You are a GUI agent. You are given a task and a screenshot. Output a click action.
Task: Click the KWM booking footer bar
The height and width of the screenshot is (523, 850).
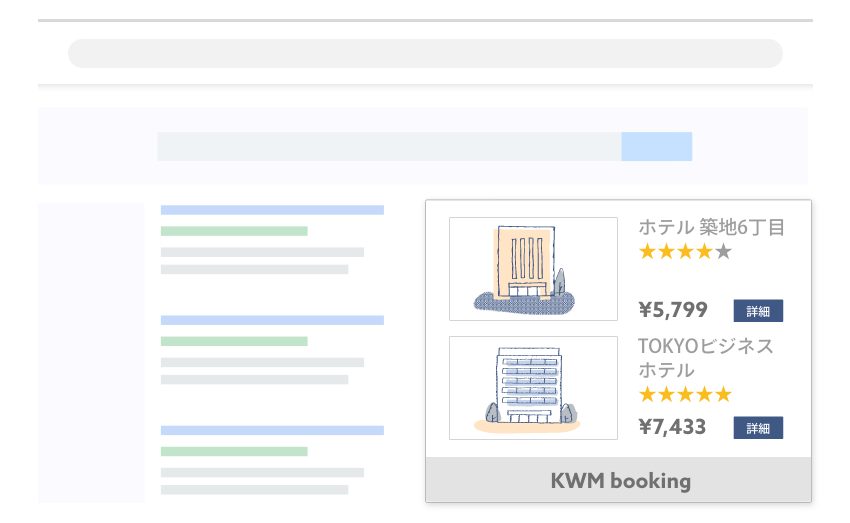(x=619, y=480)
